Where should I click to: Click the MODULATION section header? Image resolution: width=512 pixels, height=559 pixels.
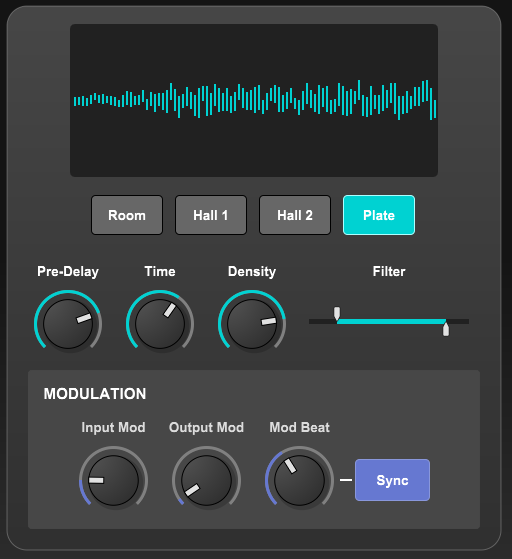pos(95,394)
